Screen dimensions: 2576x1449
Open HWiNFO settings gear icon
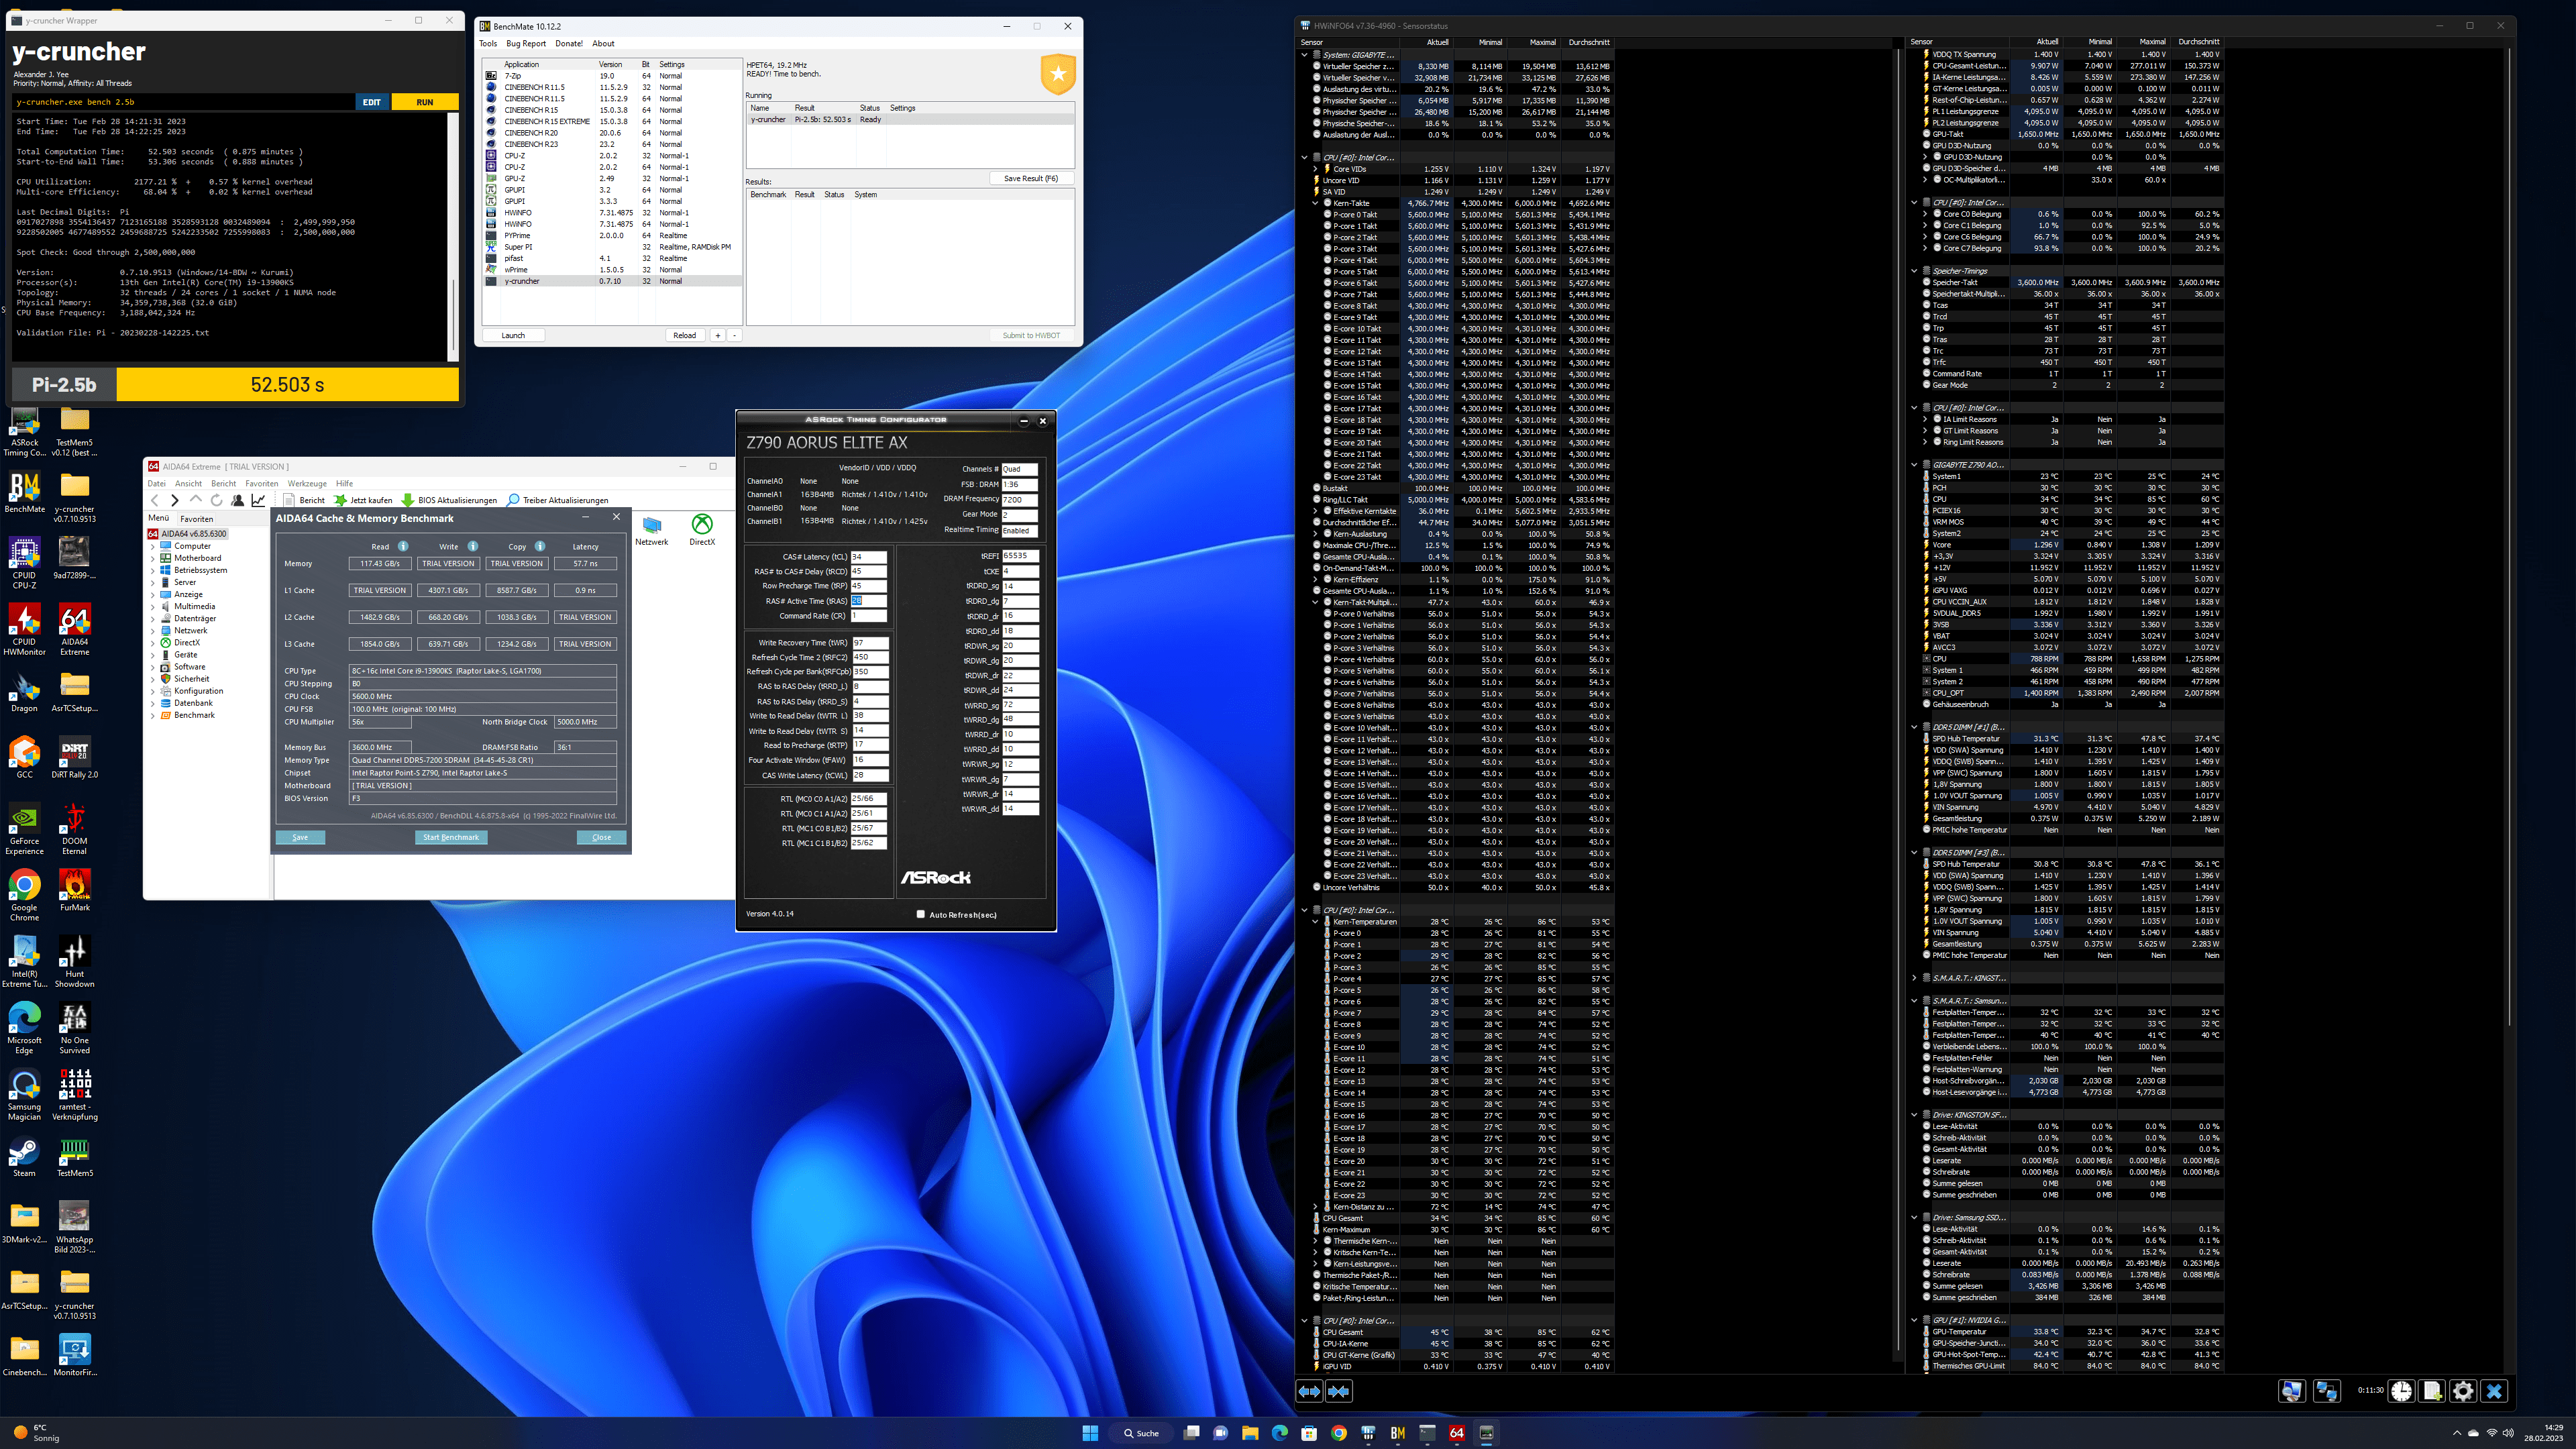click(2463, 1391)
